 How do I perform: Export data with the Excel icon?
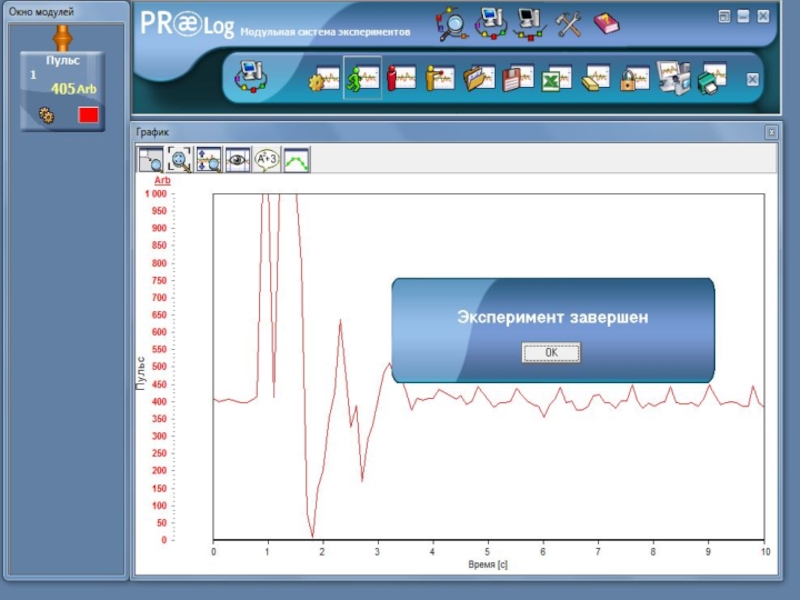(x=556, y=78)
